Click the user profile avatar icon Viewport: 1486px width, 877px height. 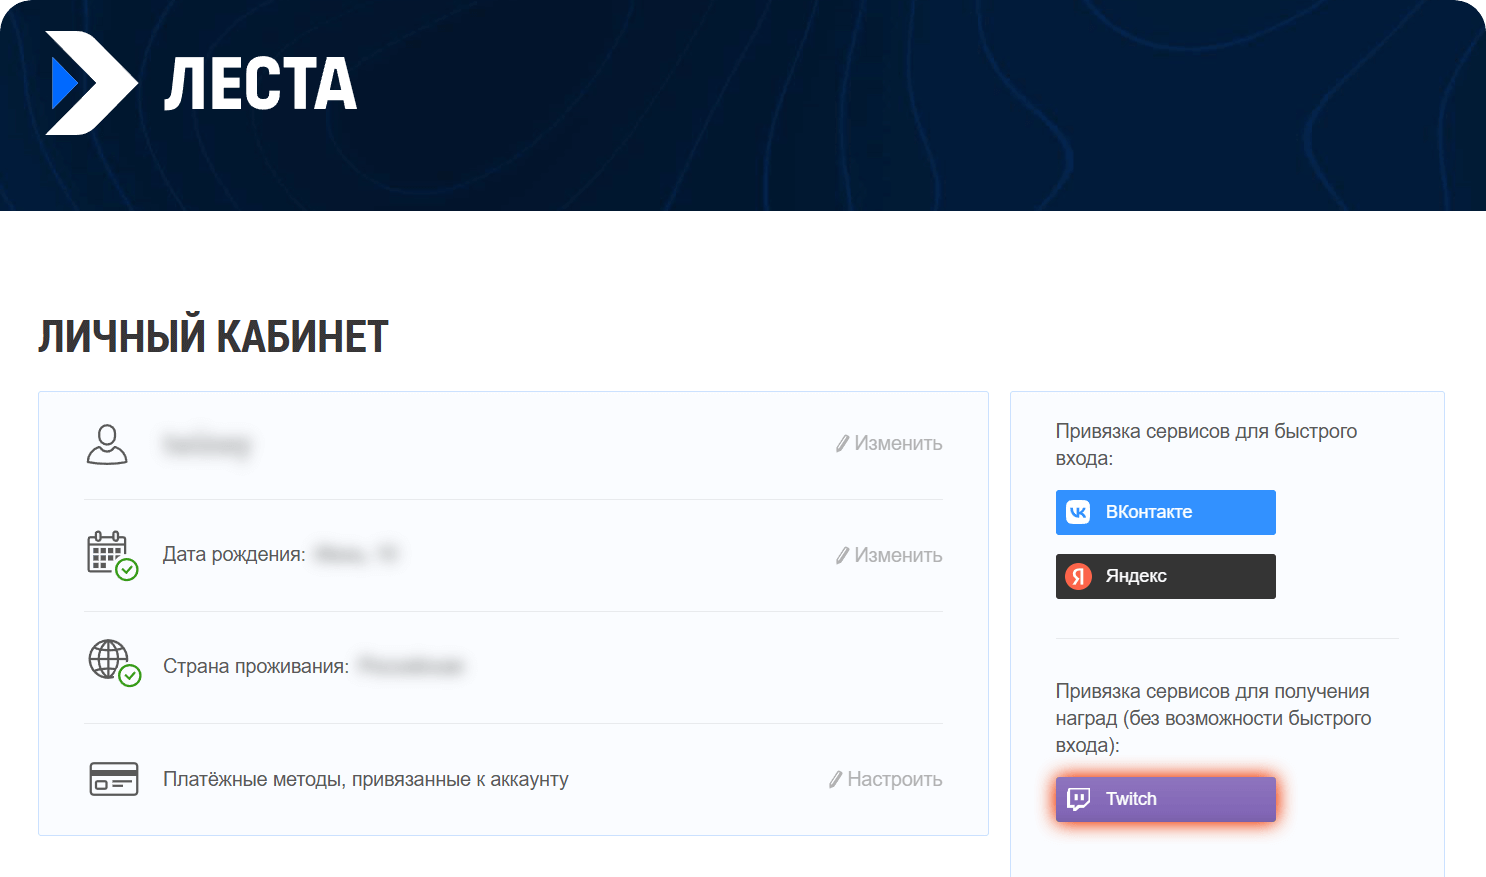[x=107, y=444]
